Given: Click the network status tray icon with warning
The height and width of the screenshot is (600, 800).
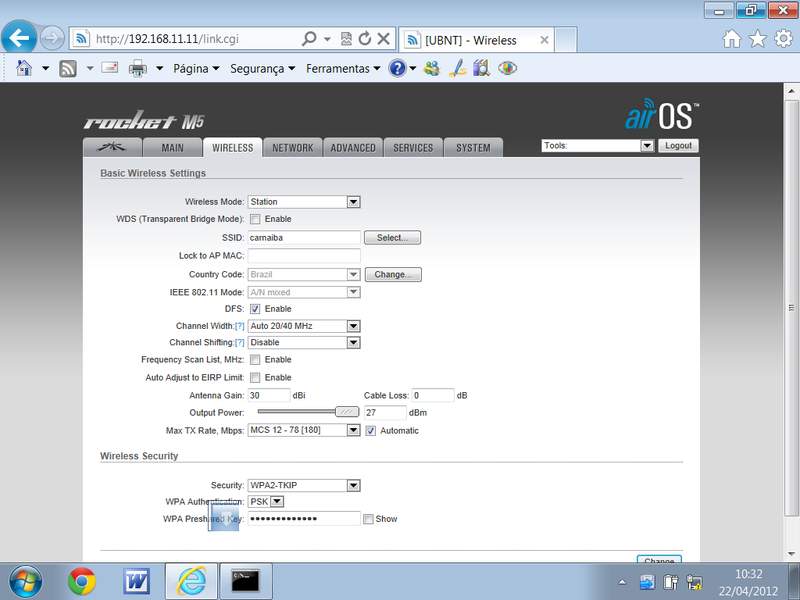Looking at the screenshot, I should 694,582.
